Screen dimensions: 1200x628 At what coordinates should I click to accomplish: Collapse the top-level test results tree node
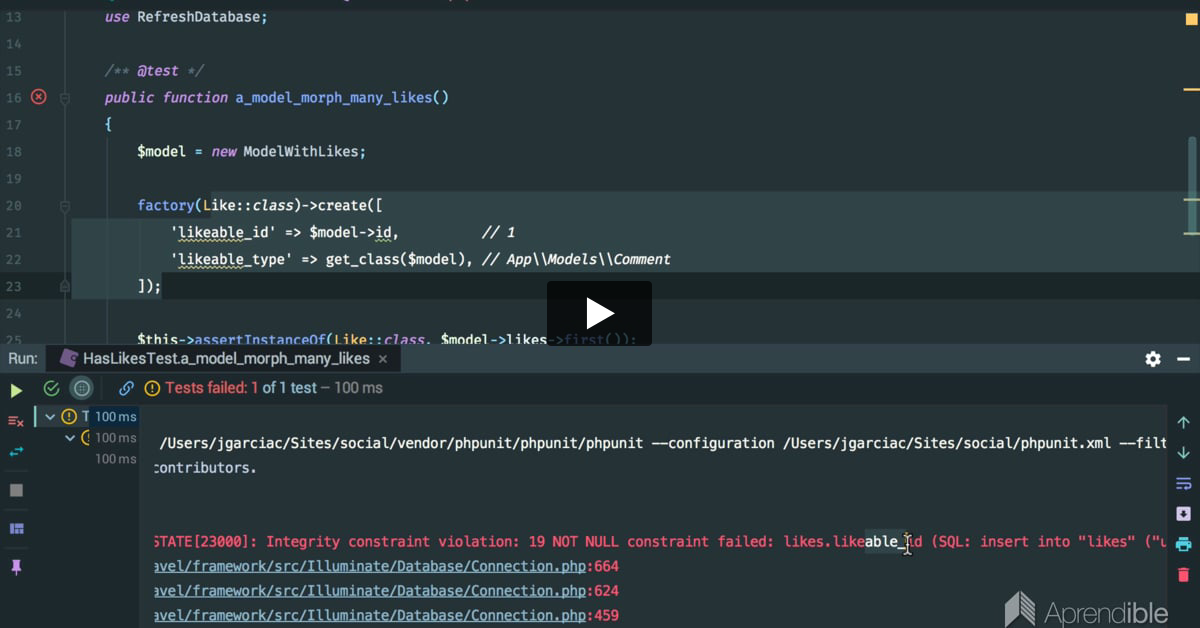[x=50, y=416]
